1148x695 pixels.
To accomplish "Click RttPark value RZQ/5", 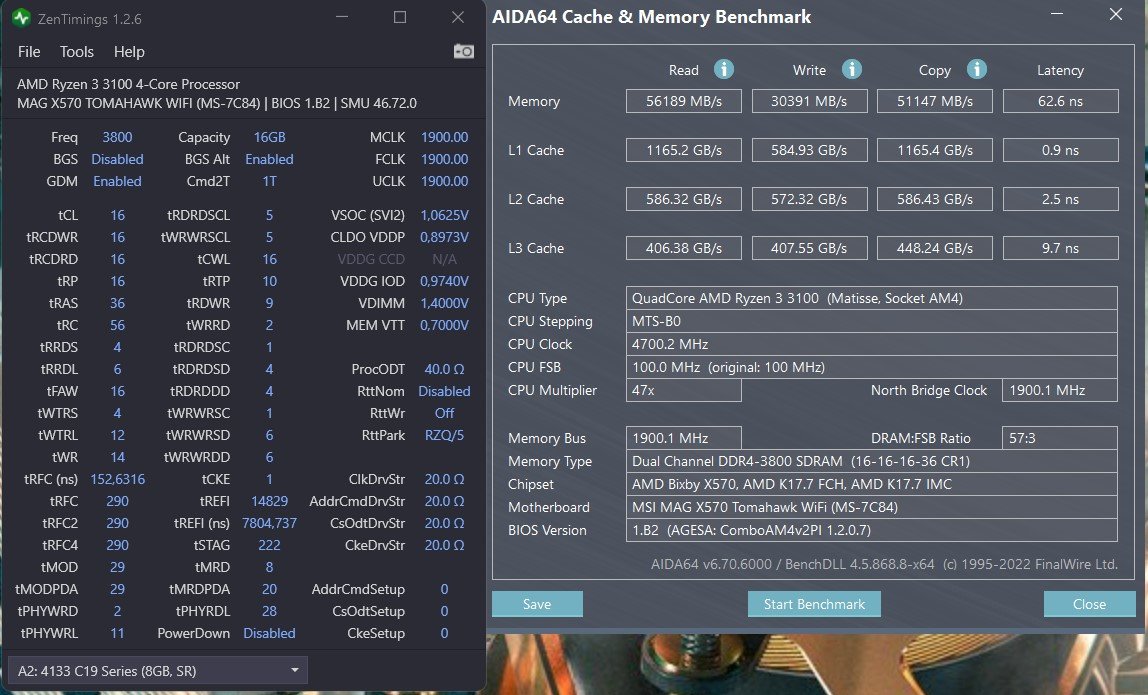I will tap(444, 435).
